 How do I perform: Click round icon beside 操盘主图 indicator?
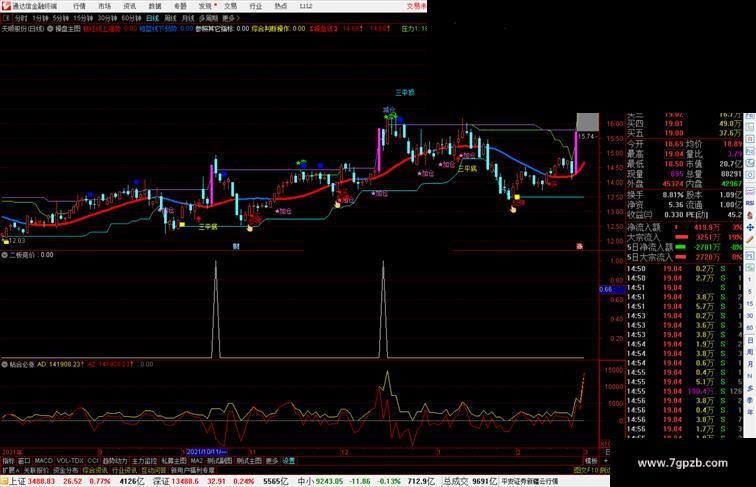tap(50, 29)
